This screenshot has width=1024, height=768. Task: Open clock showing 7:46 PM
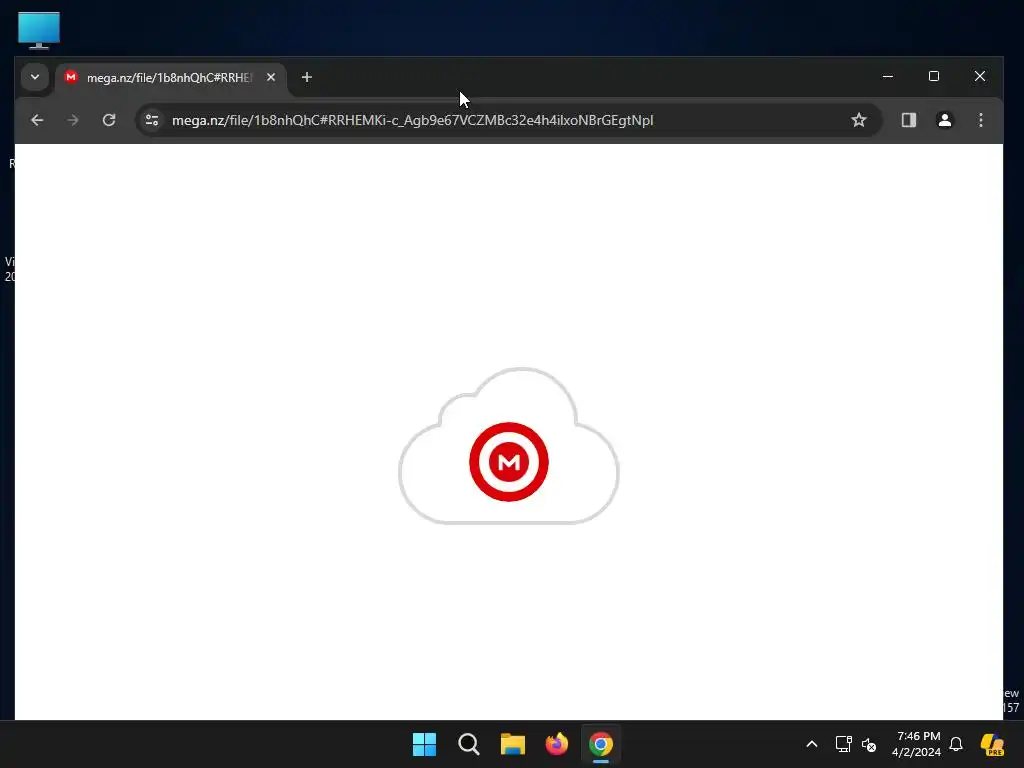tap(916, 744)
